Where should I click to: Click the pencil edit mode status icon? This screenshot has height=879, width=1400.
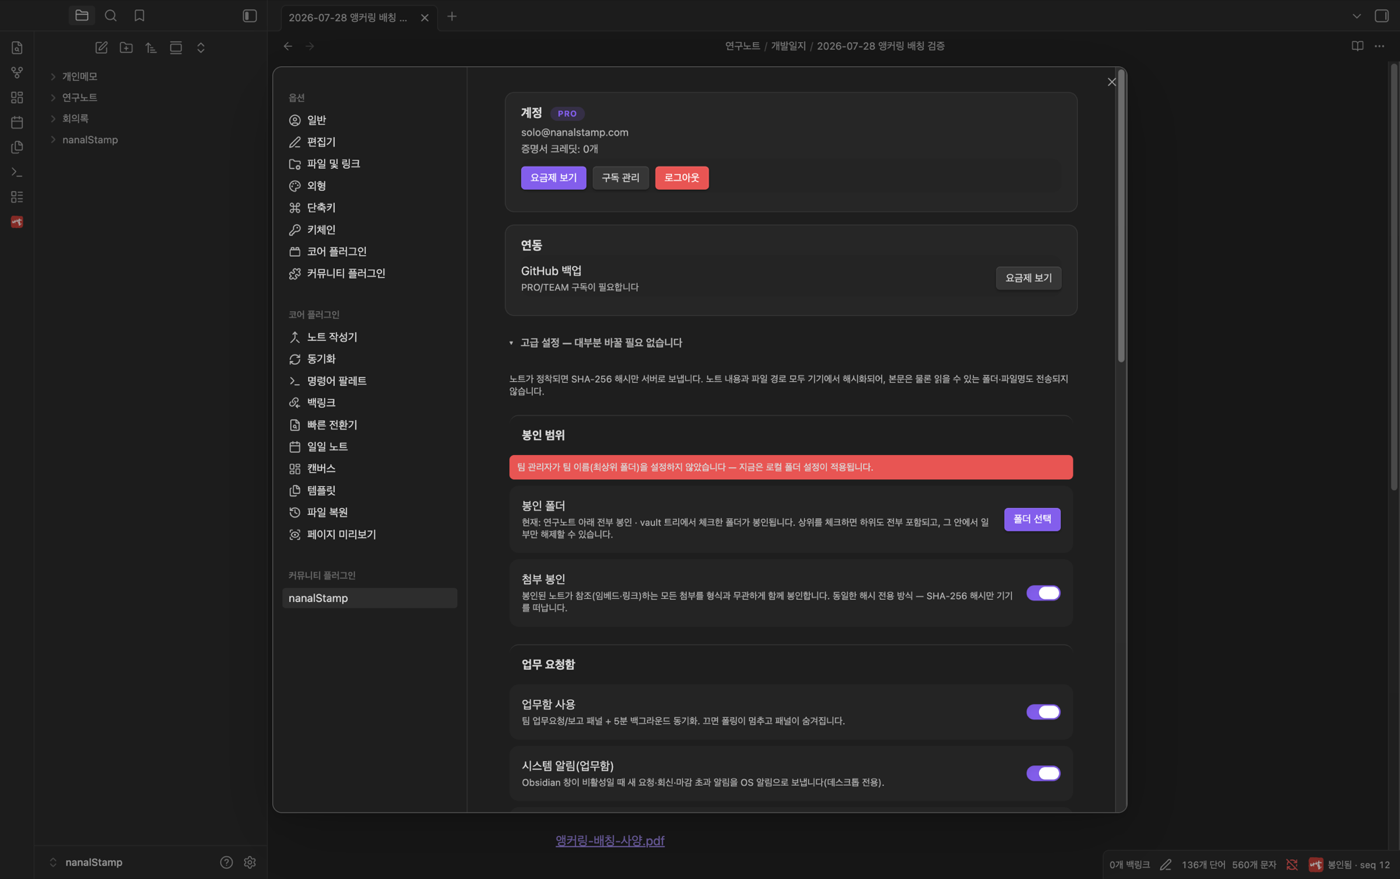pyautogui.click(x=1166, y=865)
